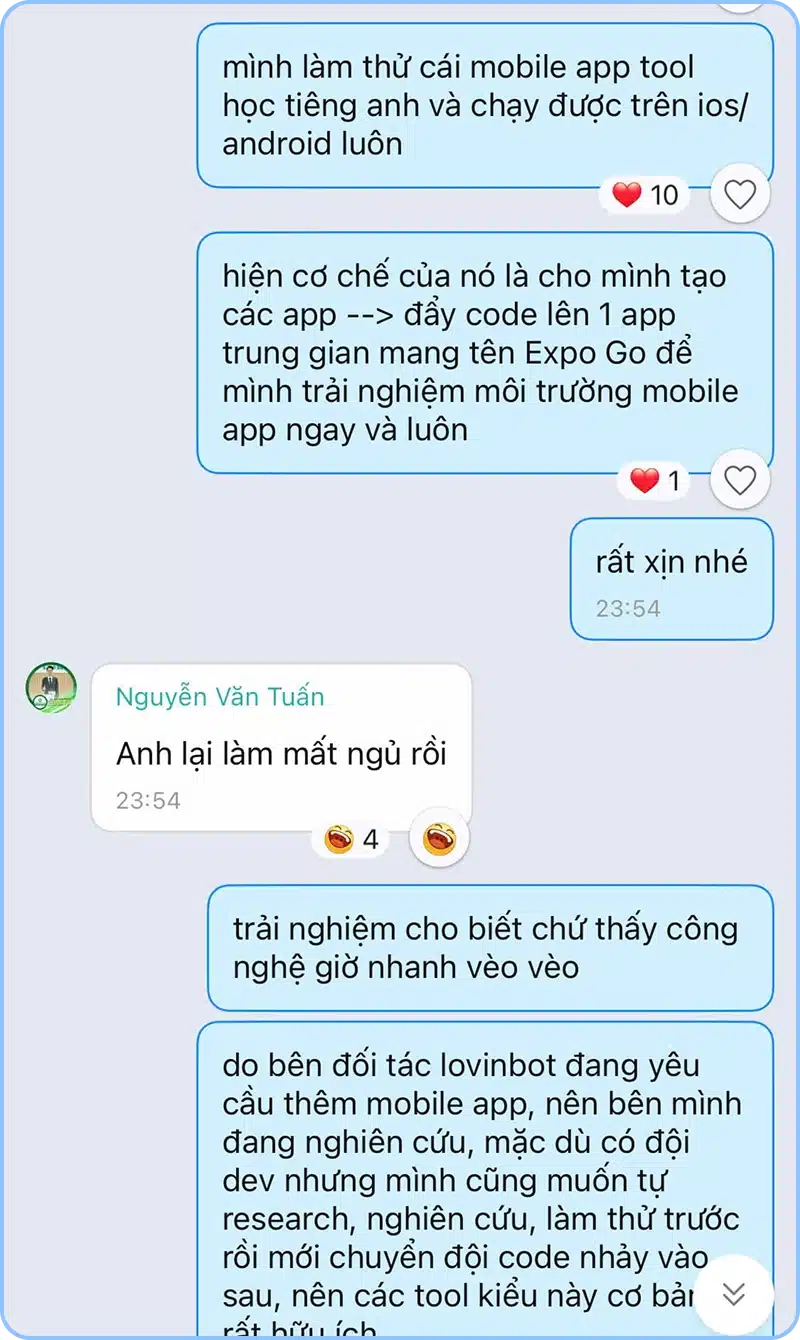Screen dimensions: 800x1340
Task: Select the message "trải nghiệm cho biết chứ thấy công nghệ"
Action: (491, 948)
